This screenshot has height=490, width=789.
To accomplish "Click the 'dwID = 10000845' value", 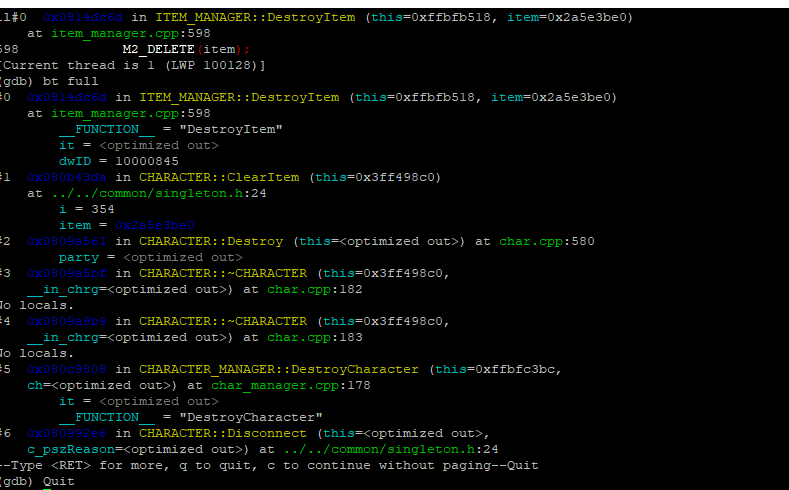I will [x=119, y=161].
